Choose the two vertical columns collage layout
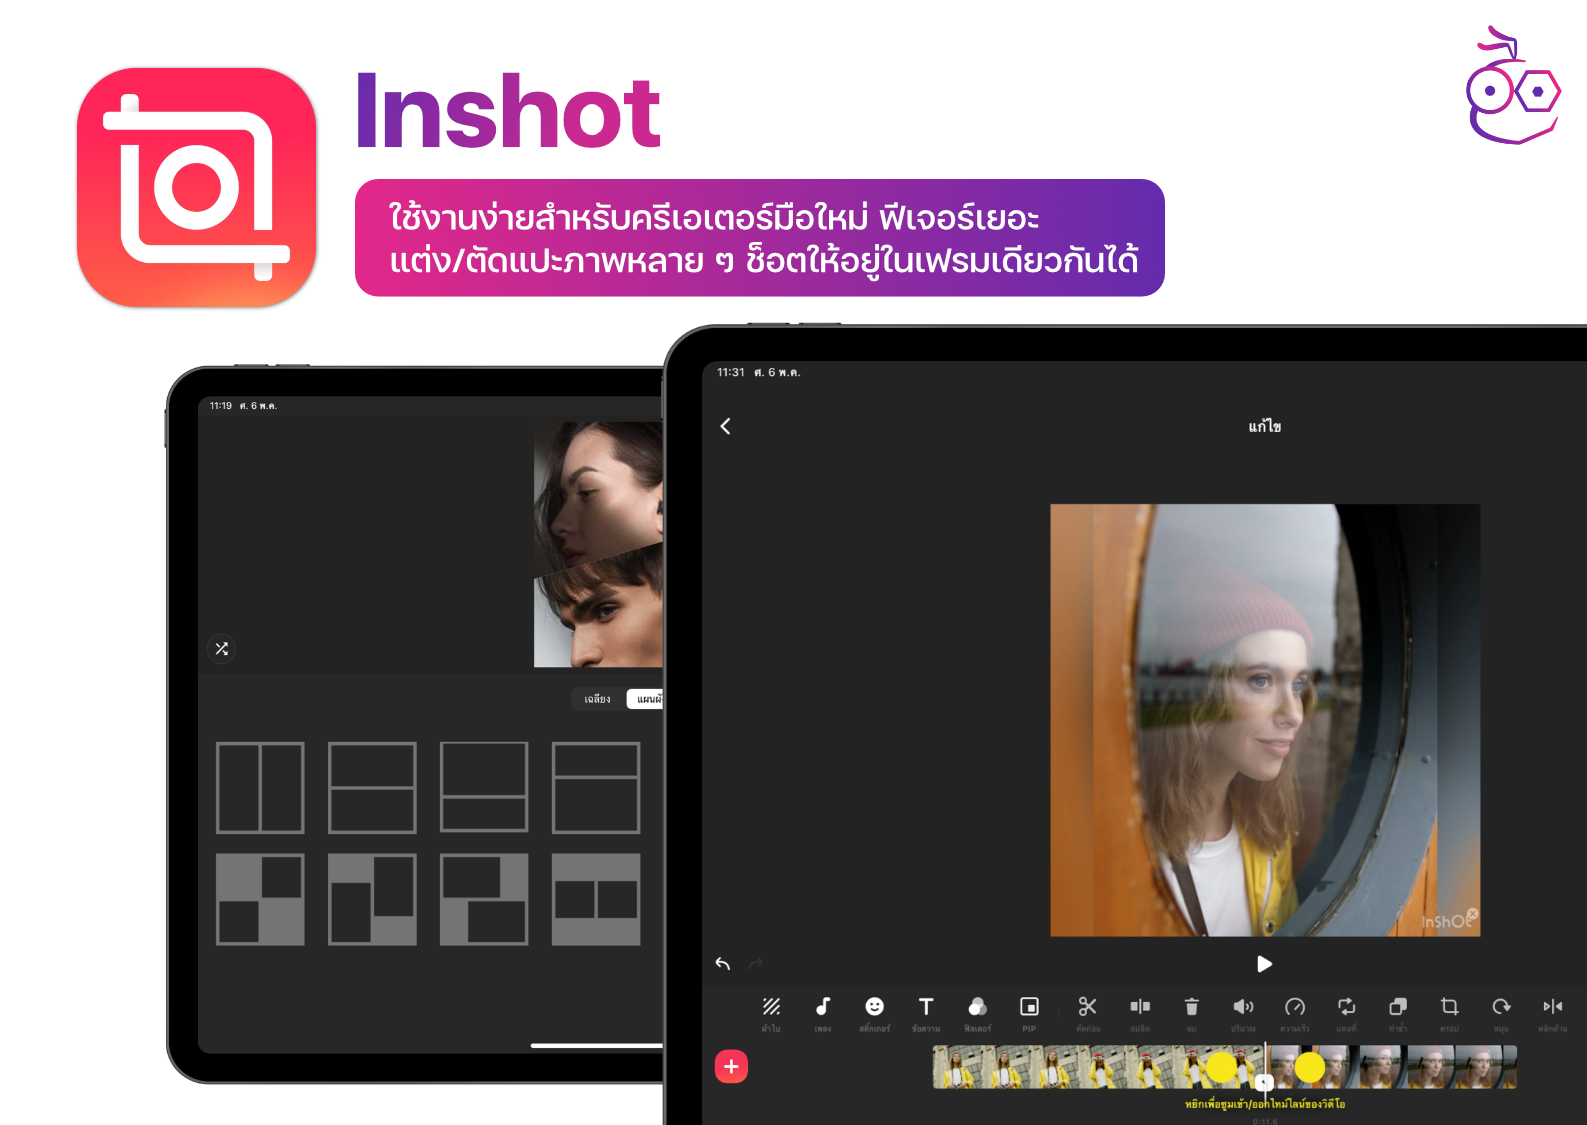The height and width of the screenshot is (1125, 1587). click(x=260, y=788)
